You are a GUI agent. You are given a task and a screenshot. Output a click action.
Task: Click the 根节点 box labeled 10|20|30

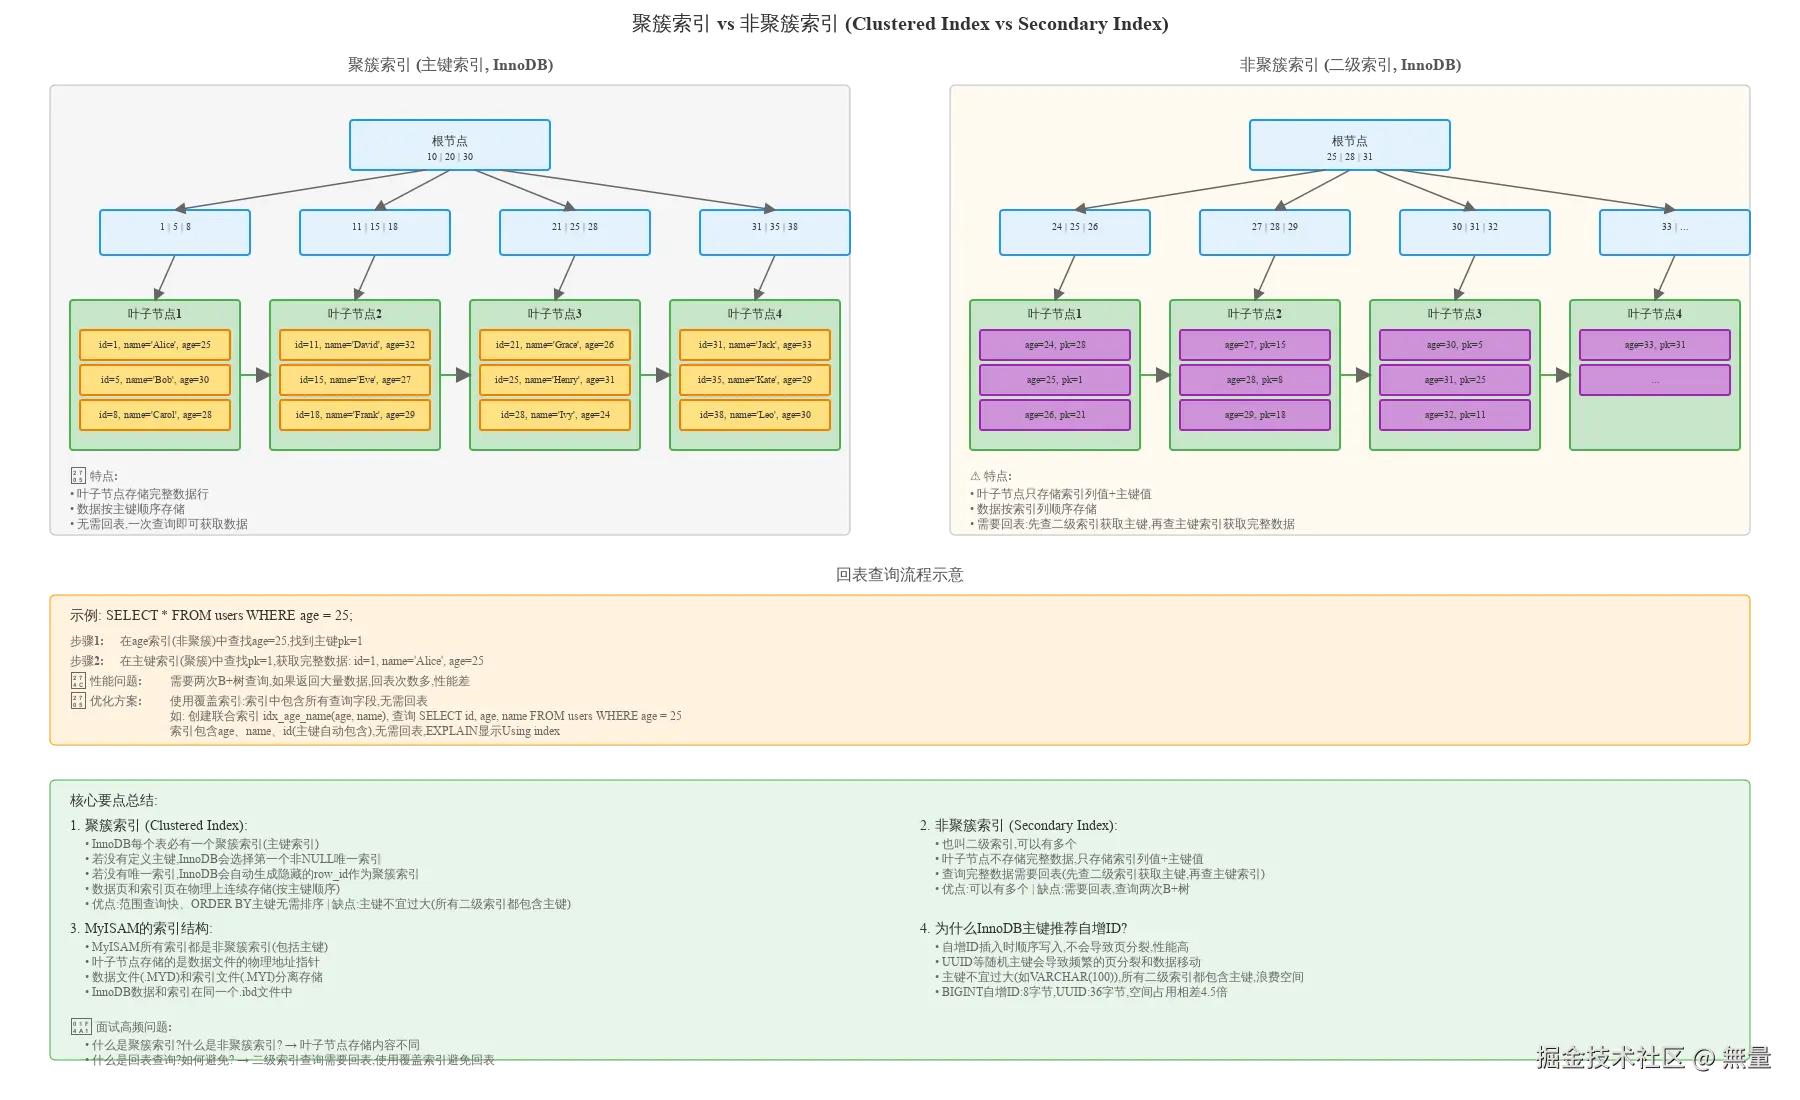(449, 144)
